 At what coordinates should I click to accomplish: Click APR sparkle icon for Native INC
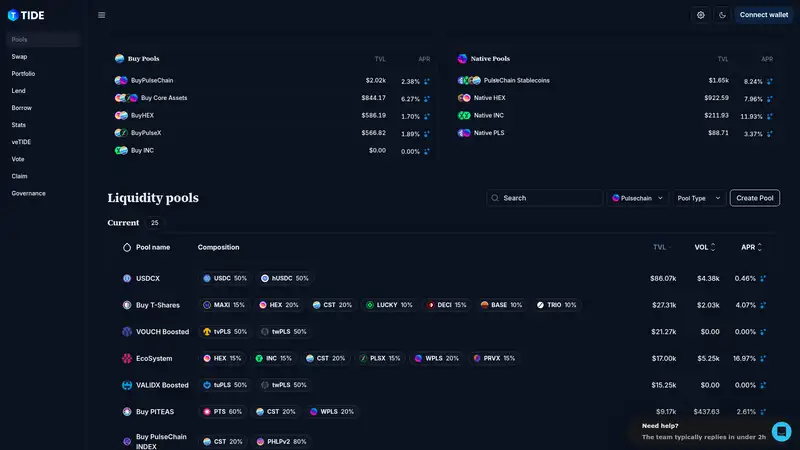pos(769,116)
